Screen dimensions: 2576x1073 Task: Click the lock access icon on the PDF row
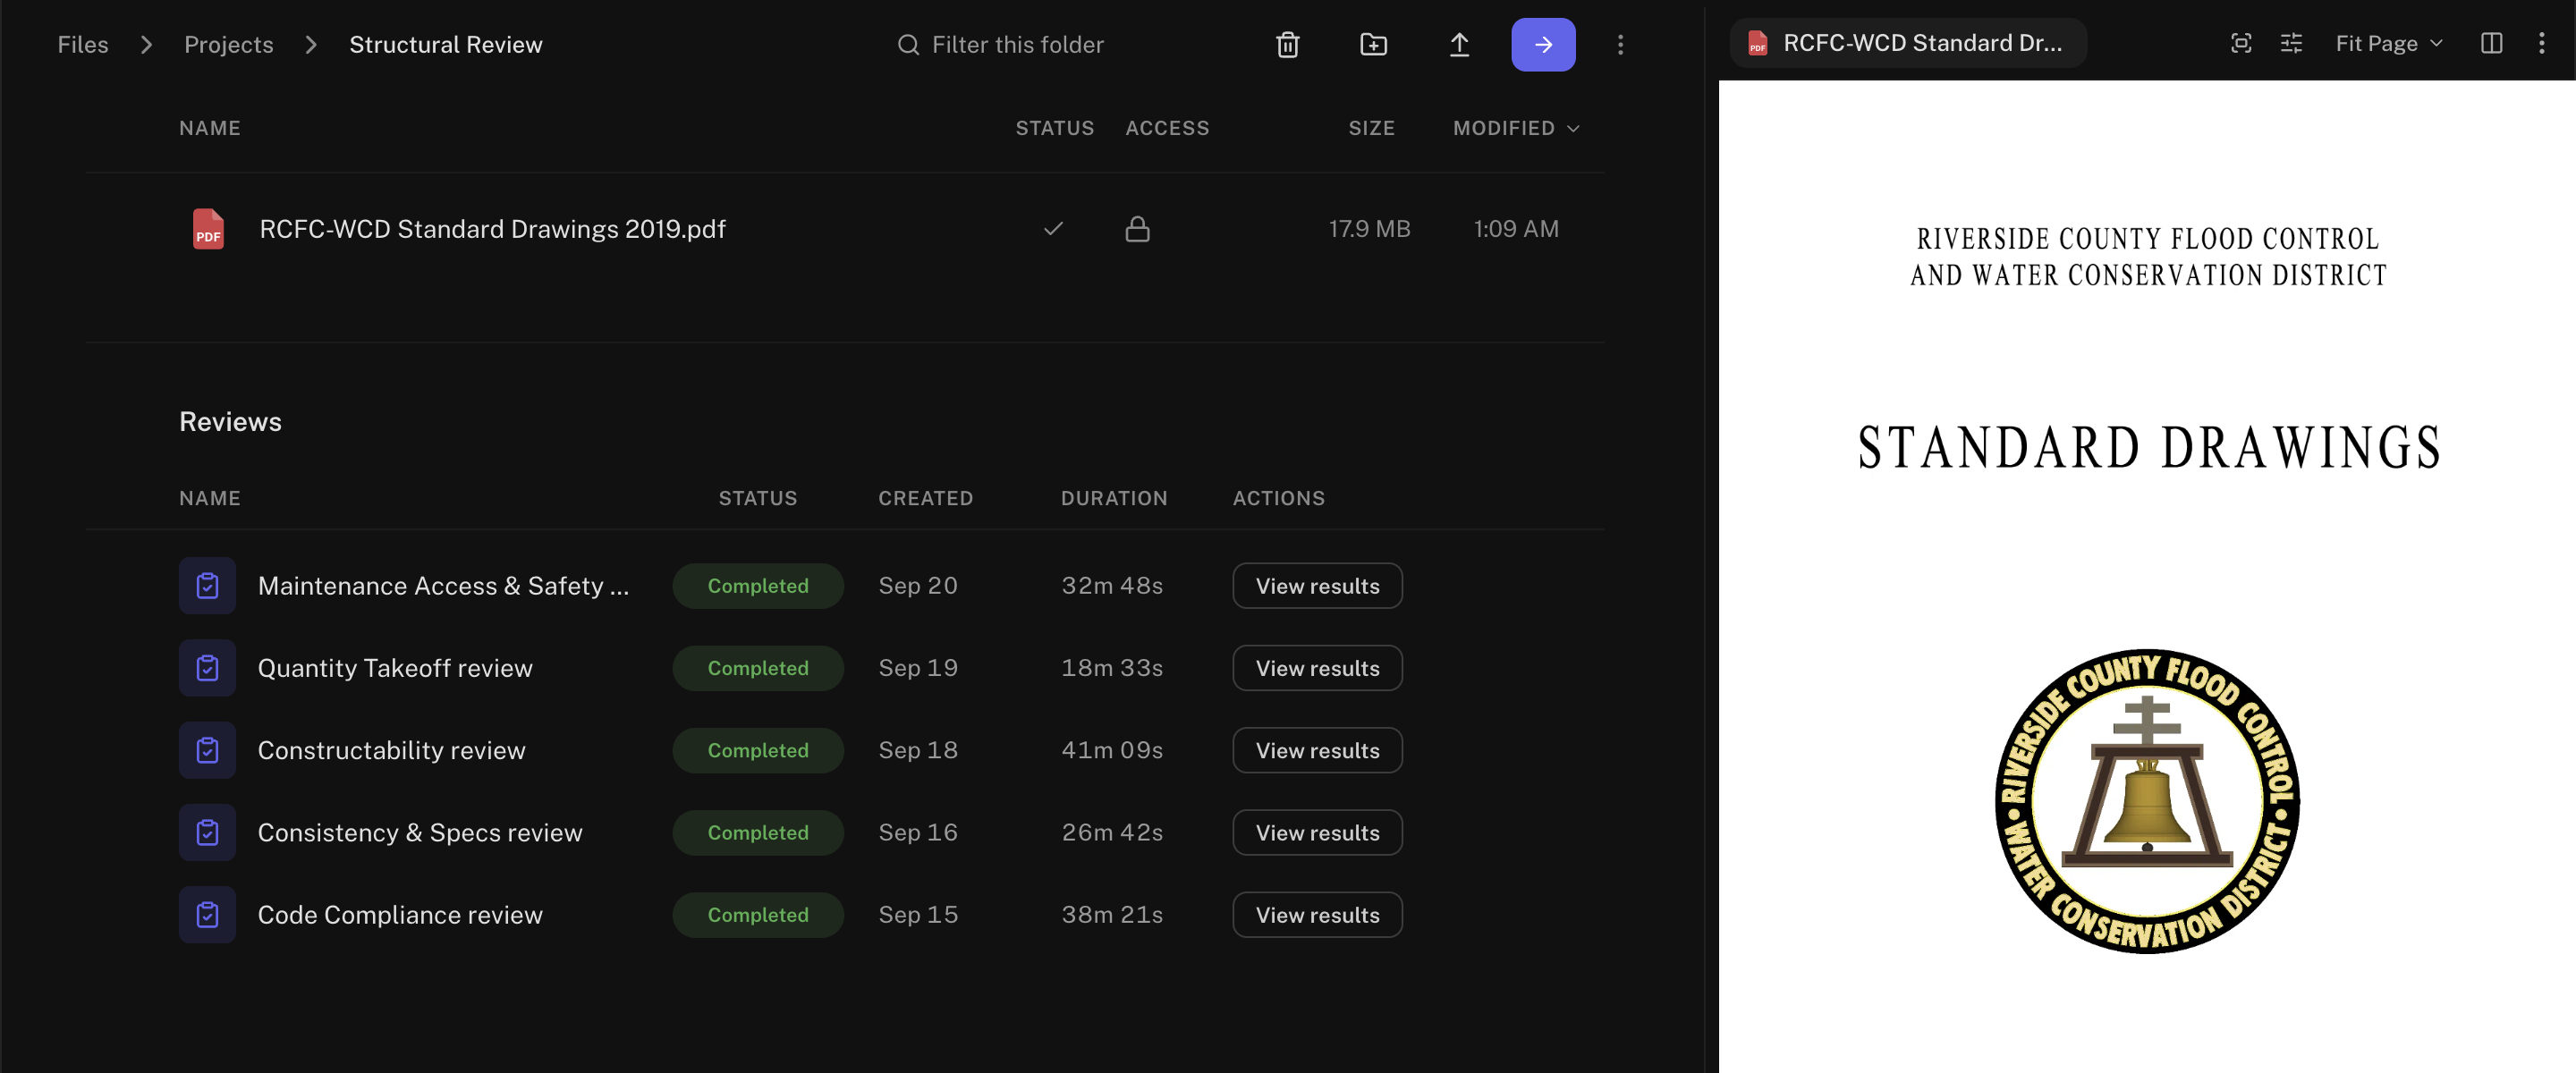click(1137, 229)
